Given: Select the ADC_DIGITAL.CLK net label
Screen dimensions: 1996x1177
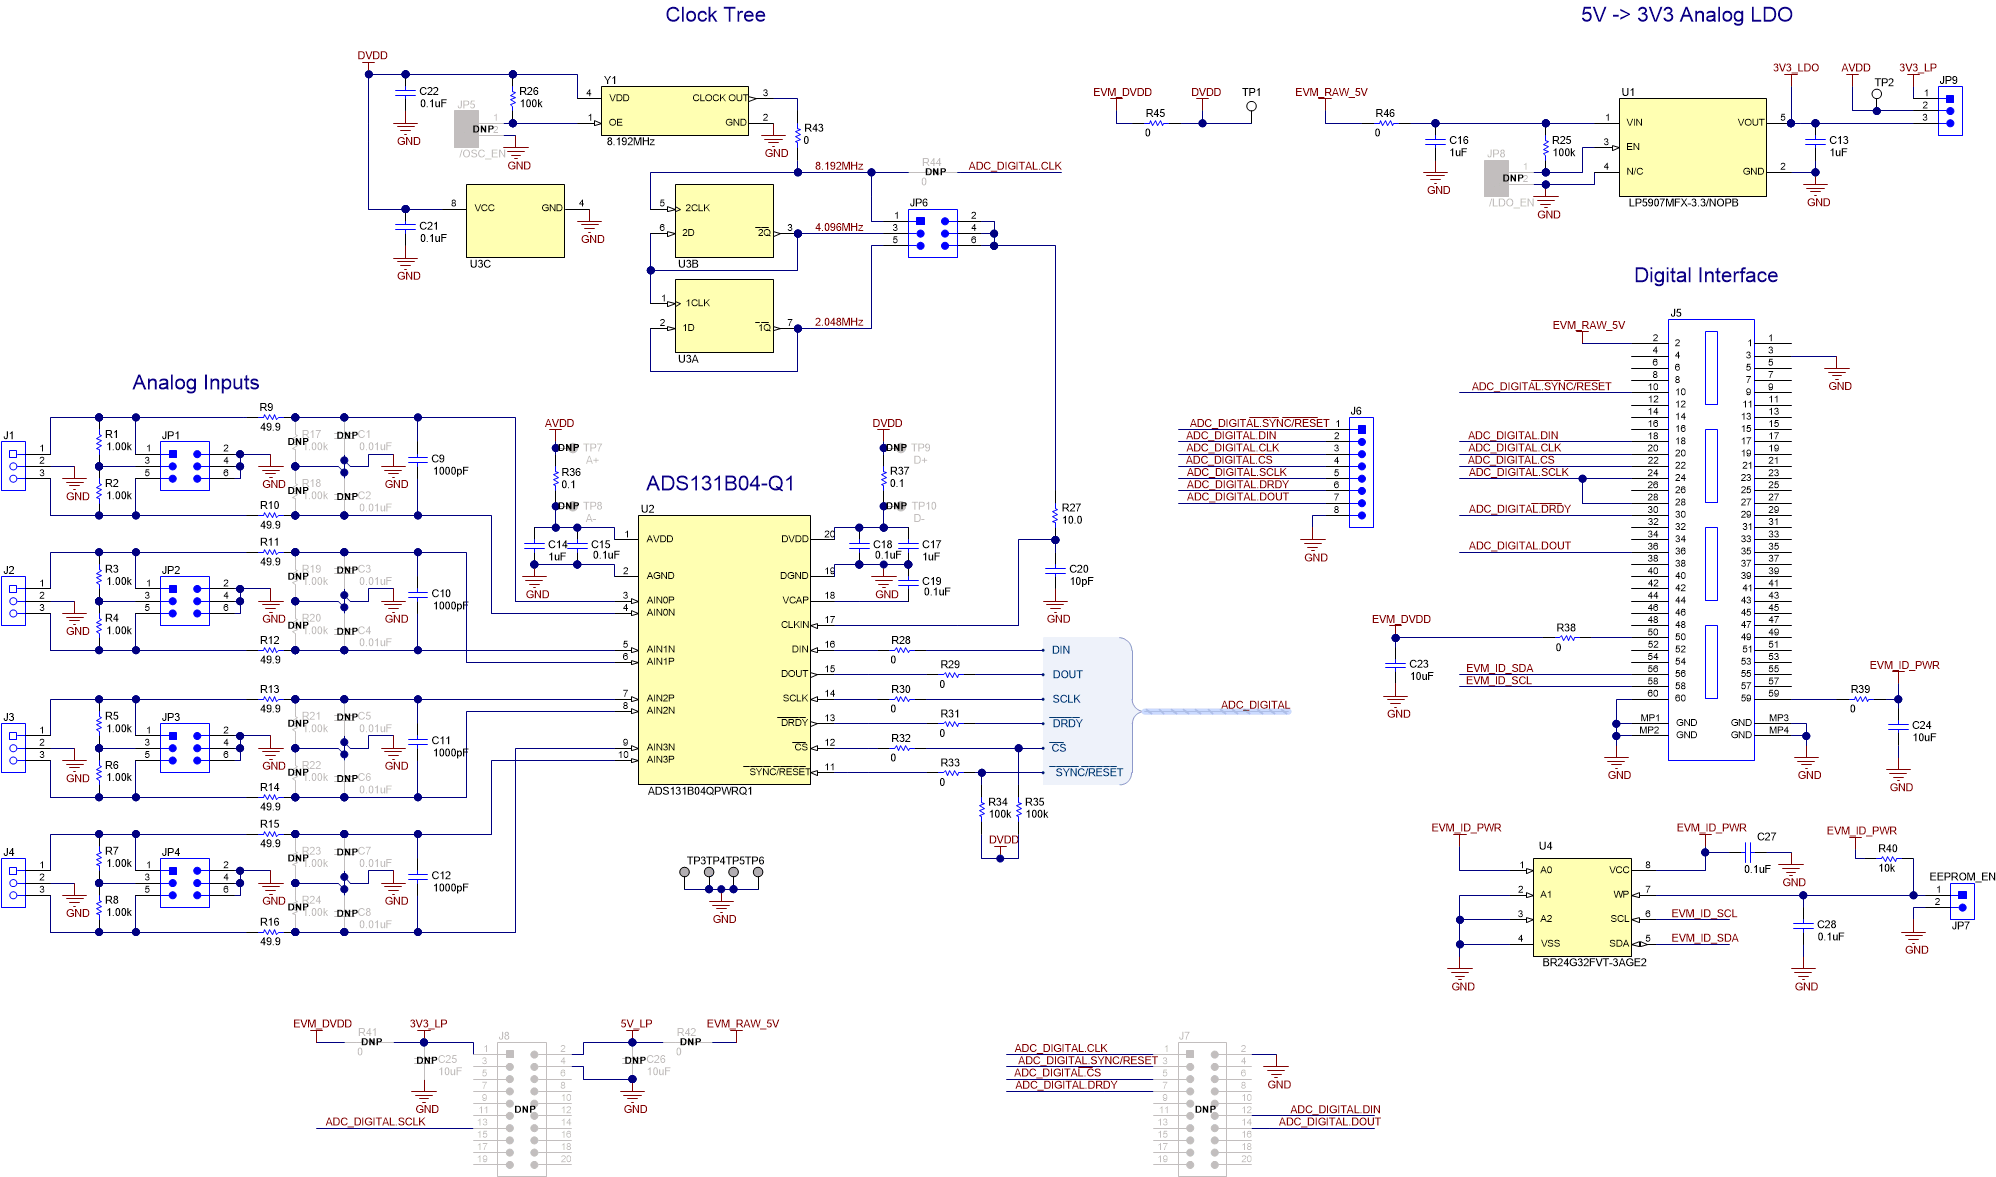Looking at the screenshot, I should pos(1013,166).
